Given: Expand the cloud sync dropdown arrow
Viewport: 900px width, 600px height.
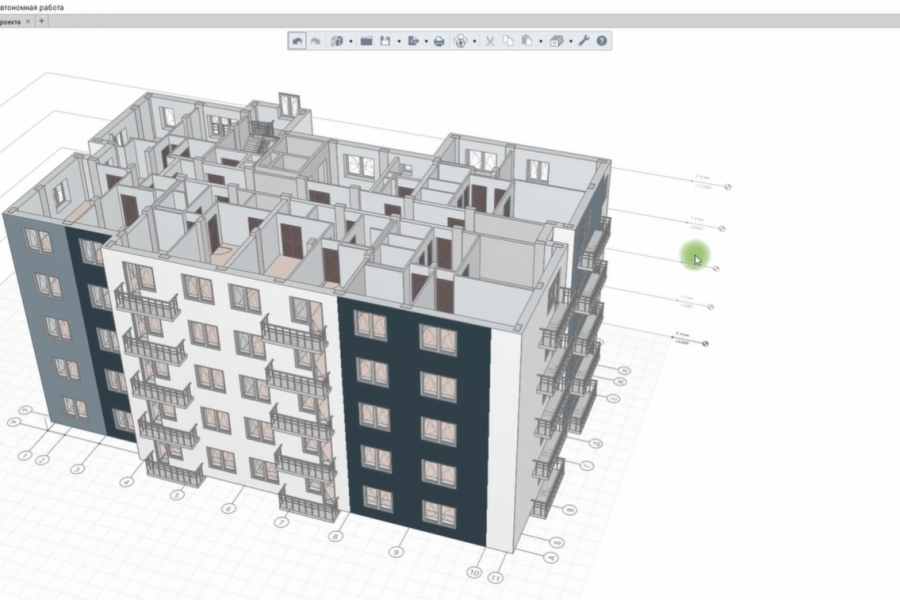Looking at the screenshot, I should [474, 41].
